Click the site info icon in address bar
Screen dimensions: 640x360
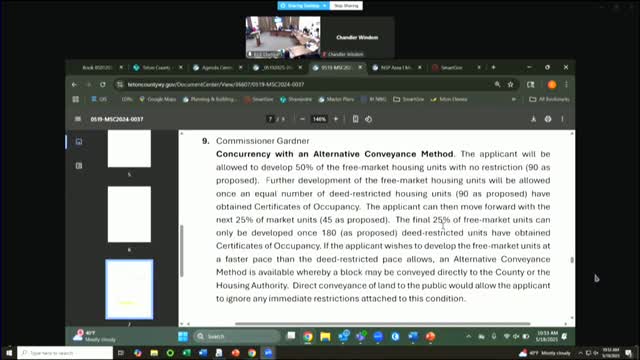tap(120, 84)
